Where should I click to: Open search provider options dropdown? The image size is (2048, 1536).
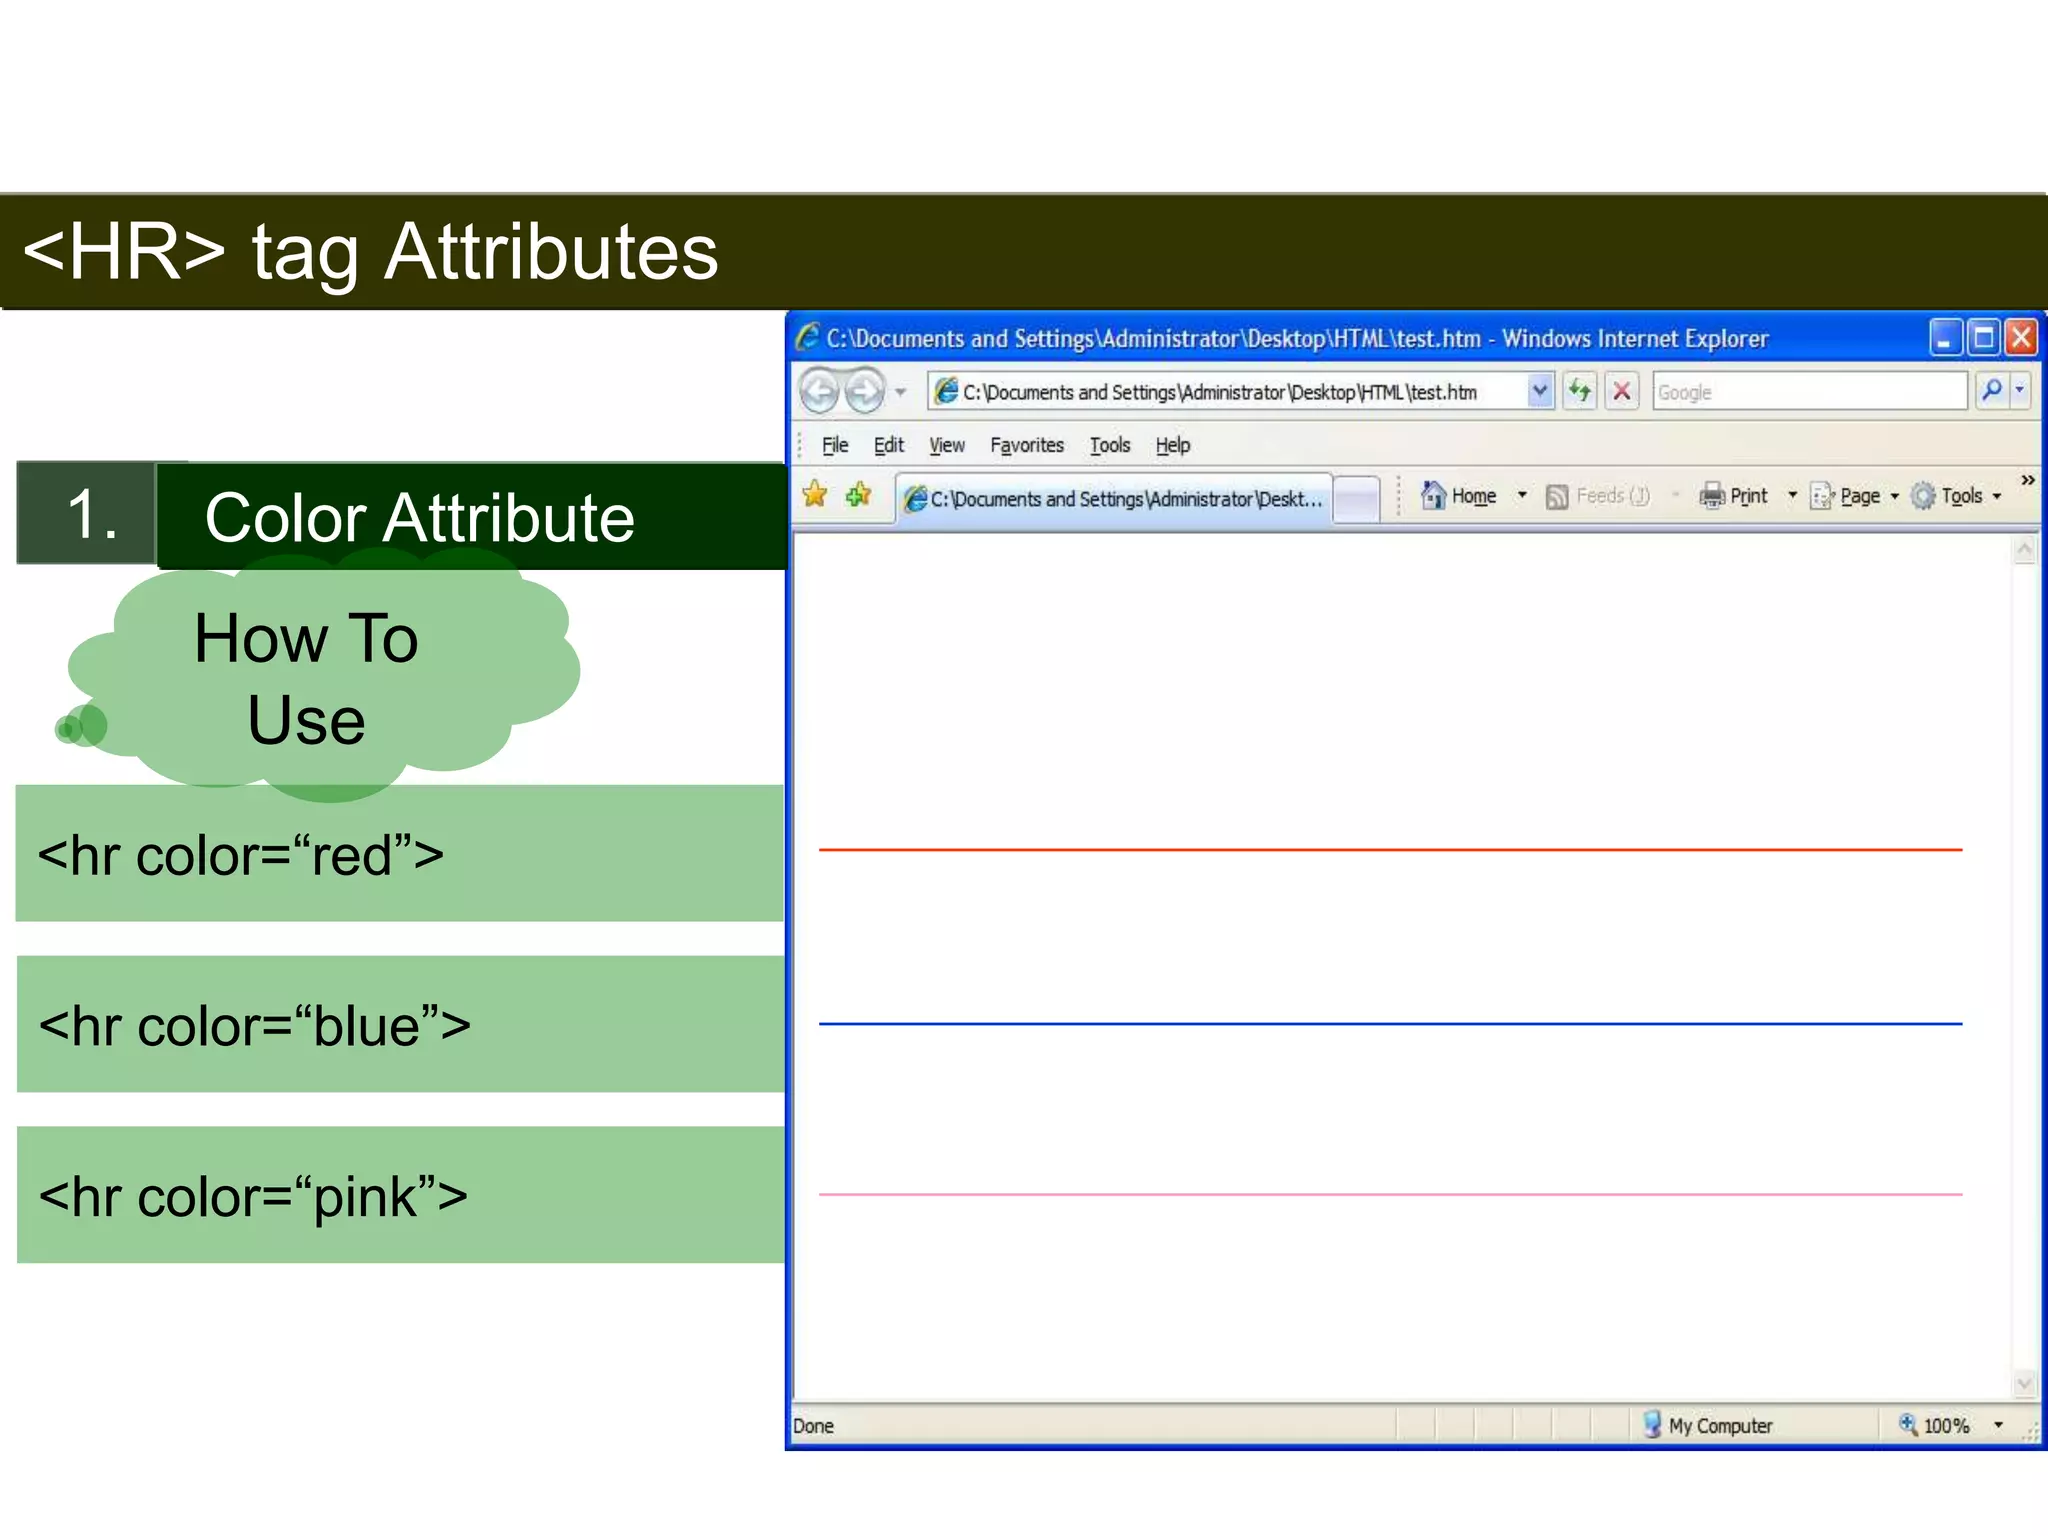[2020, 390]
